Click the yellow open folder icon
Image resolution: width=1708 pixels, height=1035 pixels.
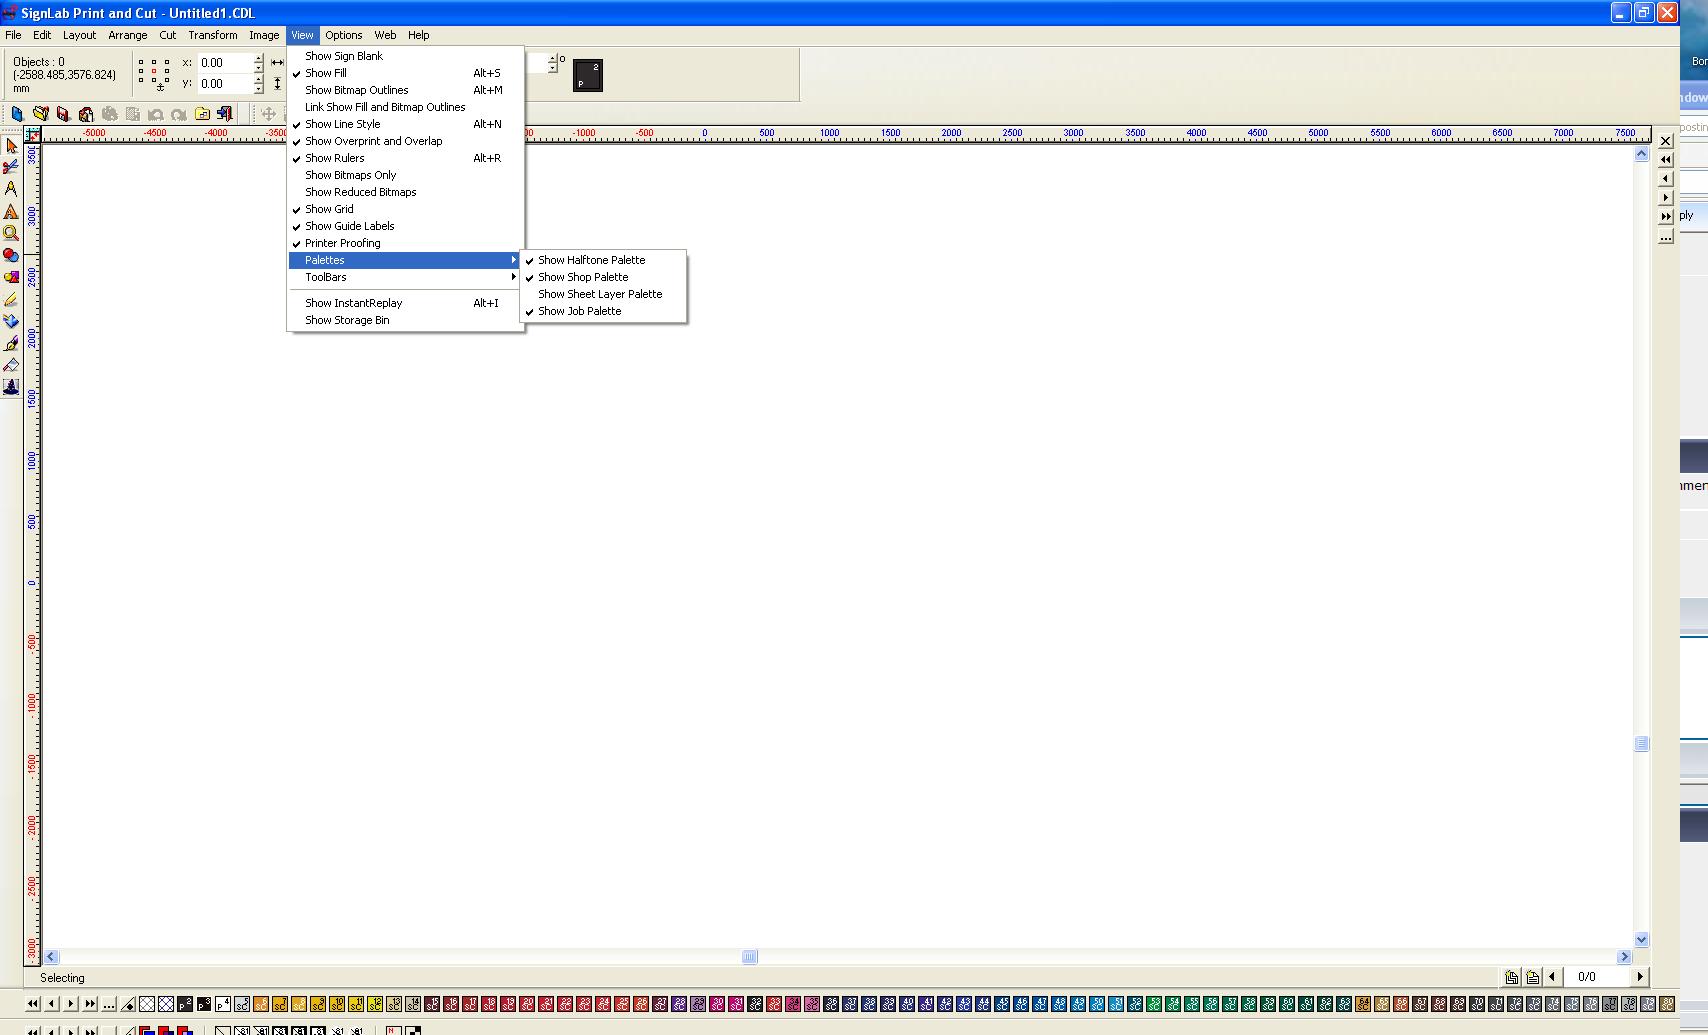[40, 114]
